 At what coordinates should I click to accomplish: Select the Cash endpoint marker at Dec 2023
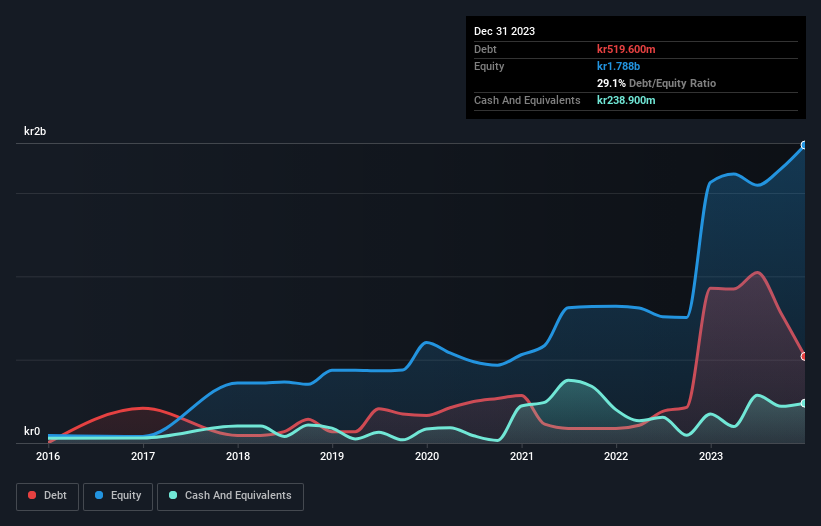(x=804, y=404)
